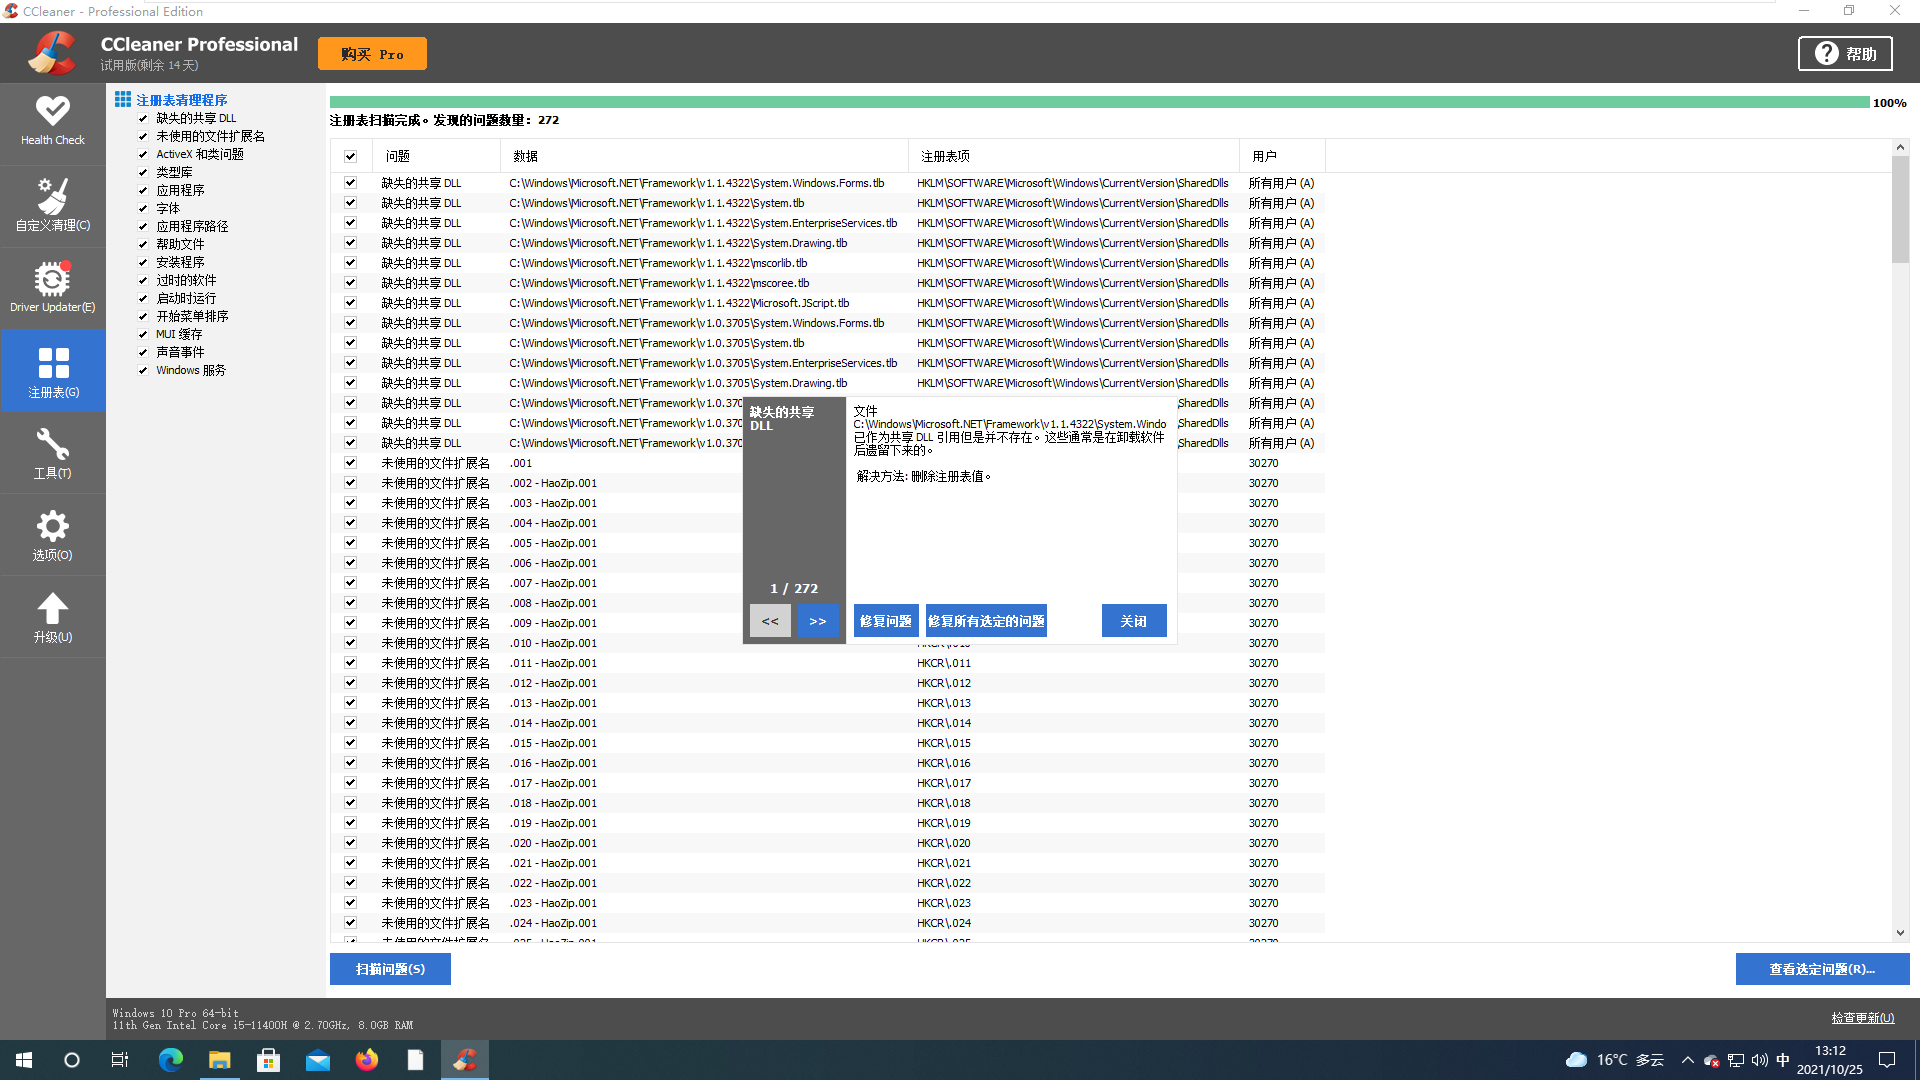This screenshot has width=1920, height=1080.
Task: Select the CCleaner logo icon
Action: click(x=53, y=53)
